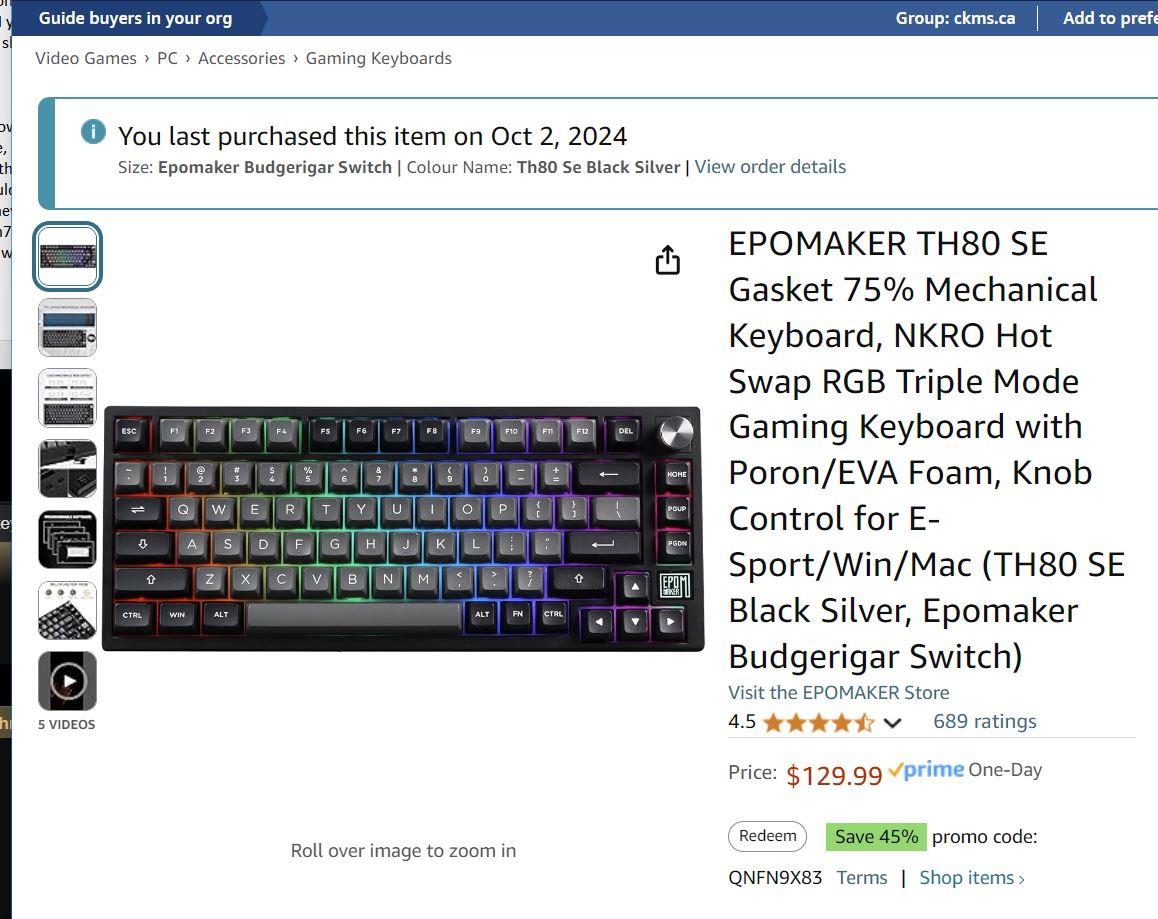
Task: Select the fifth thumbnail with stacked layers
Action: pos(67,539)
